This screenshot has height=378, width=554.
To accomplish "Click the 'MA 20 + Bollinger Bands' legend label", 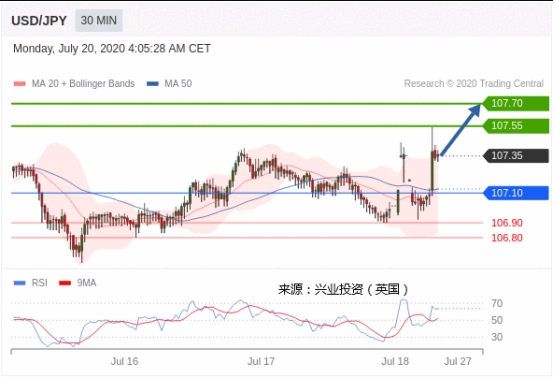I will (x=83, y=84).
